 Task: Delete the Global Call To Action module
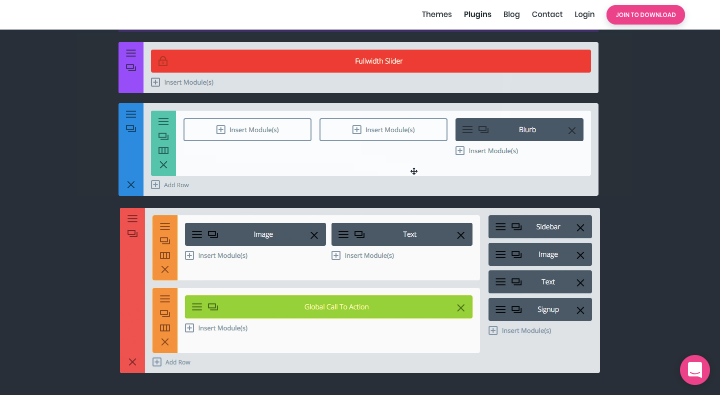point(461,308)
